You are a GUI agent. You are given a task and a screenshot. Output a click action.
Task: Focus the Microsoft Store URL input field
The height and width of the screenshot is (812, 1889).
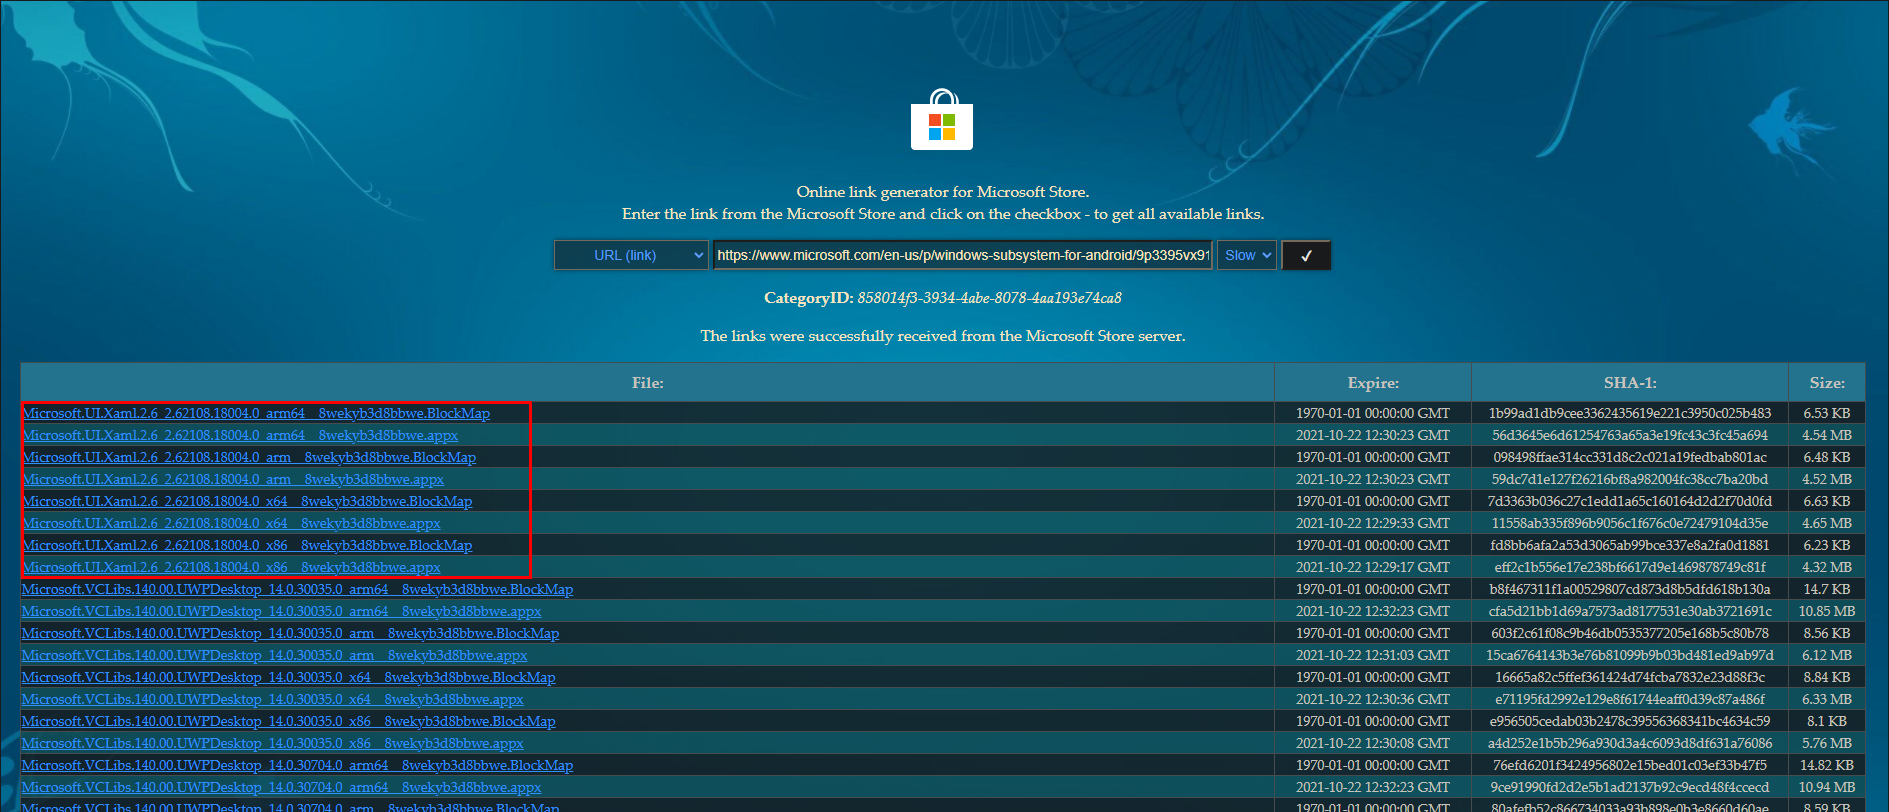point(963,255)
